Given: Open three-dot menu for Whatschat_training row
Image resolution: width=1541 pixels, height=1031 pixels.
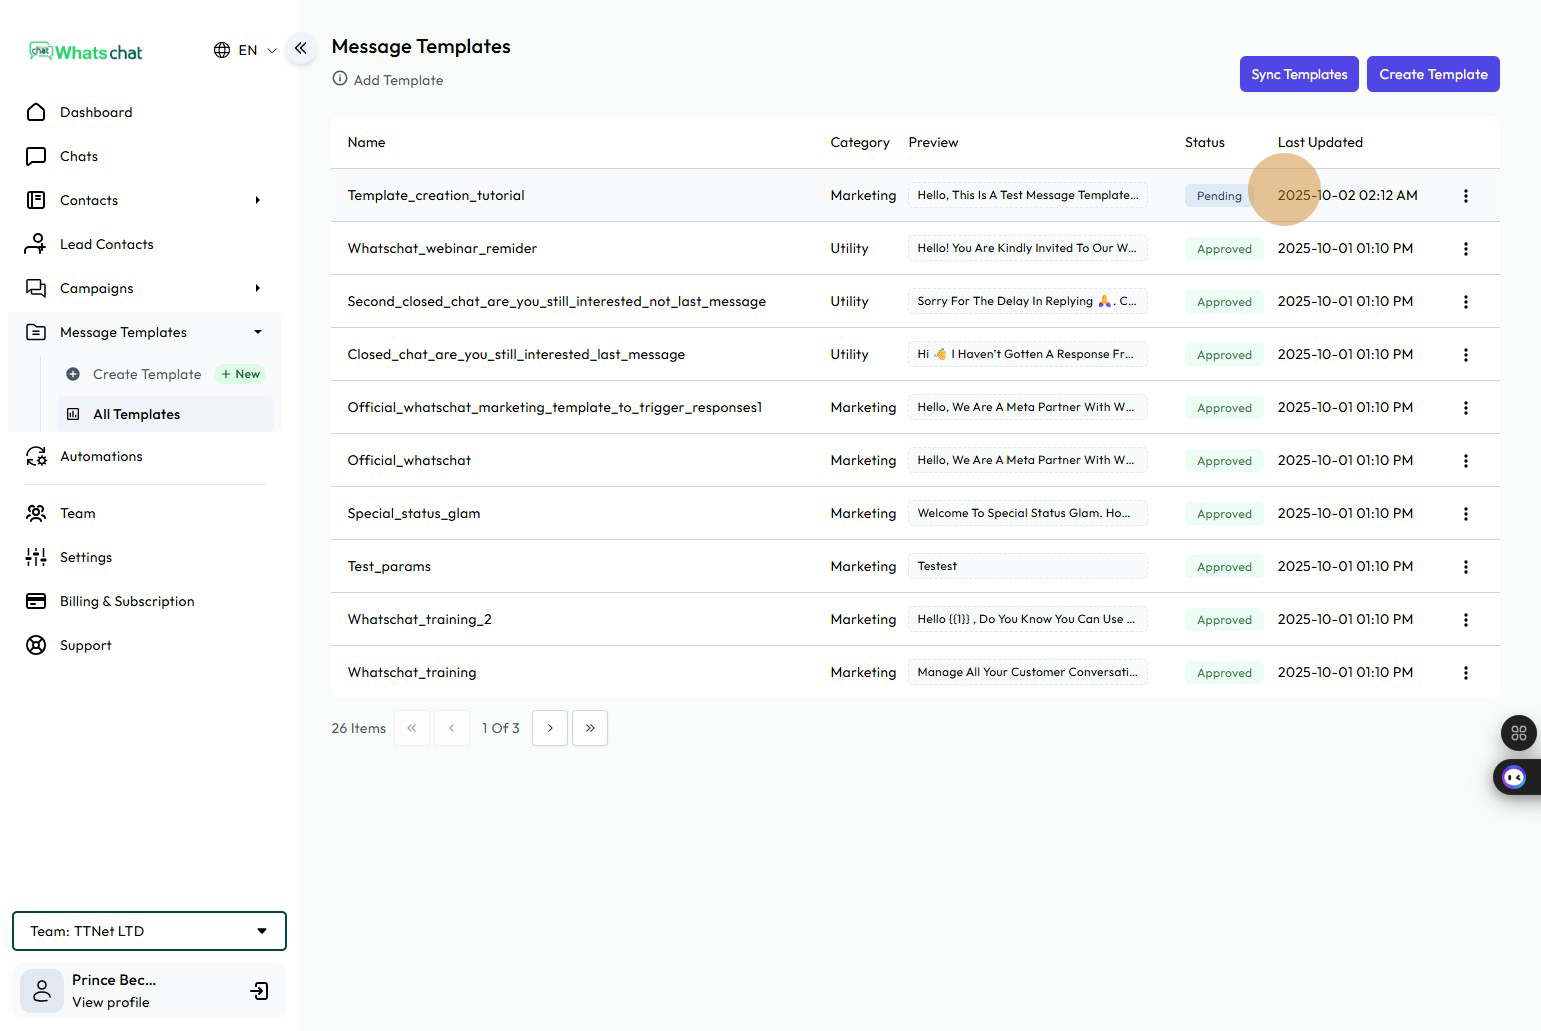Looking at the screenshot, I should [x=1465, y=673].
